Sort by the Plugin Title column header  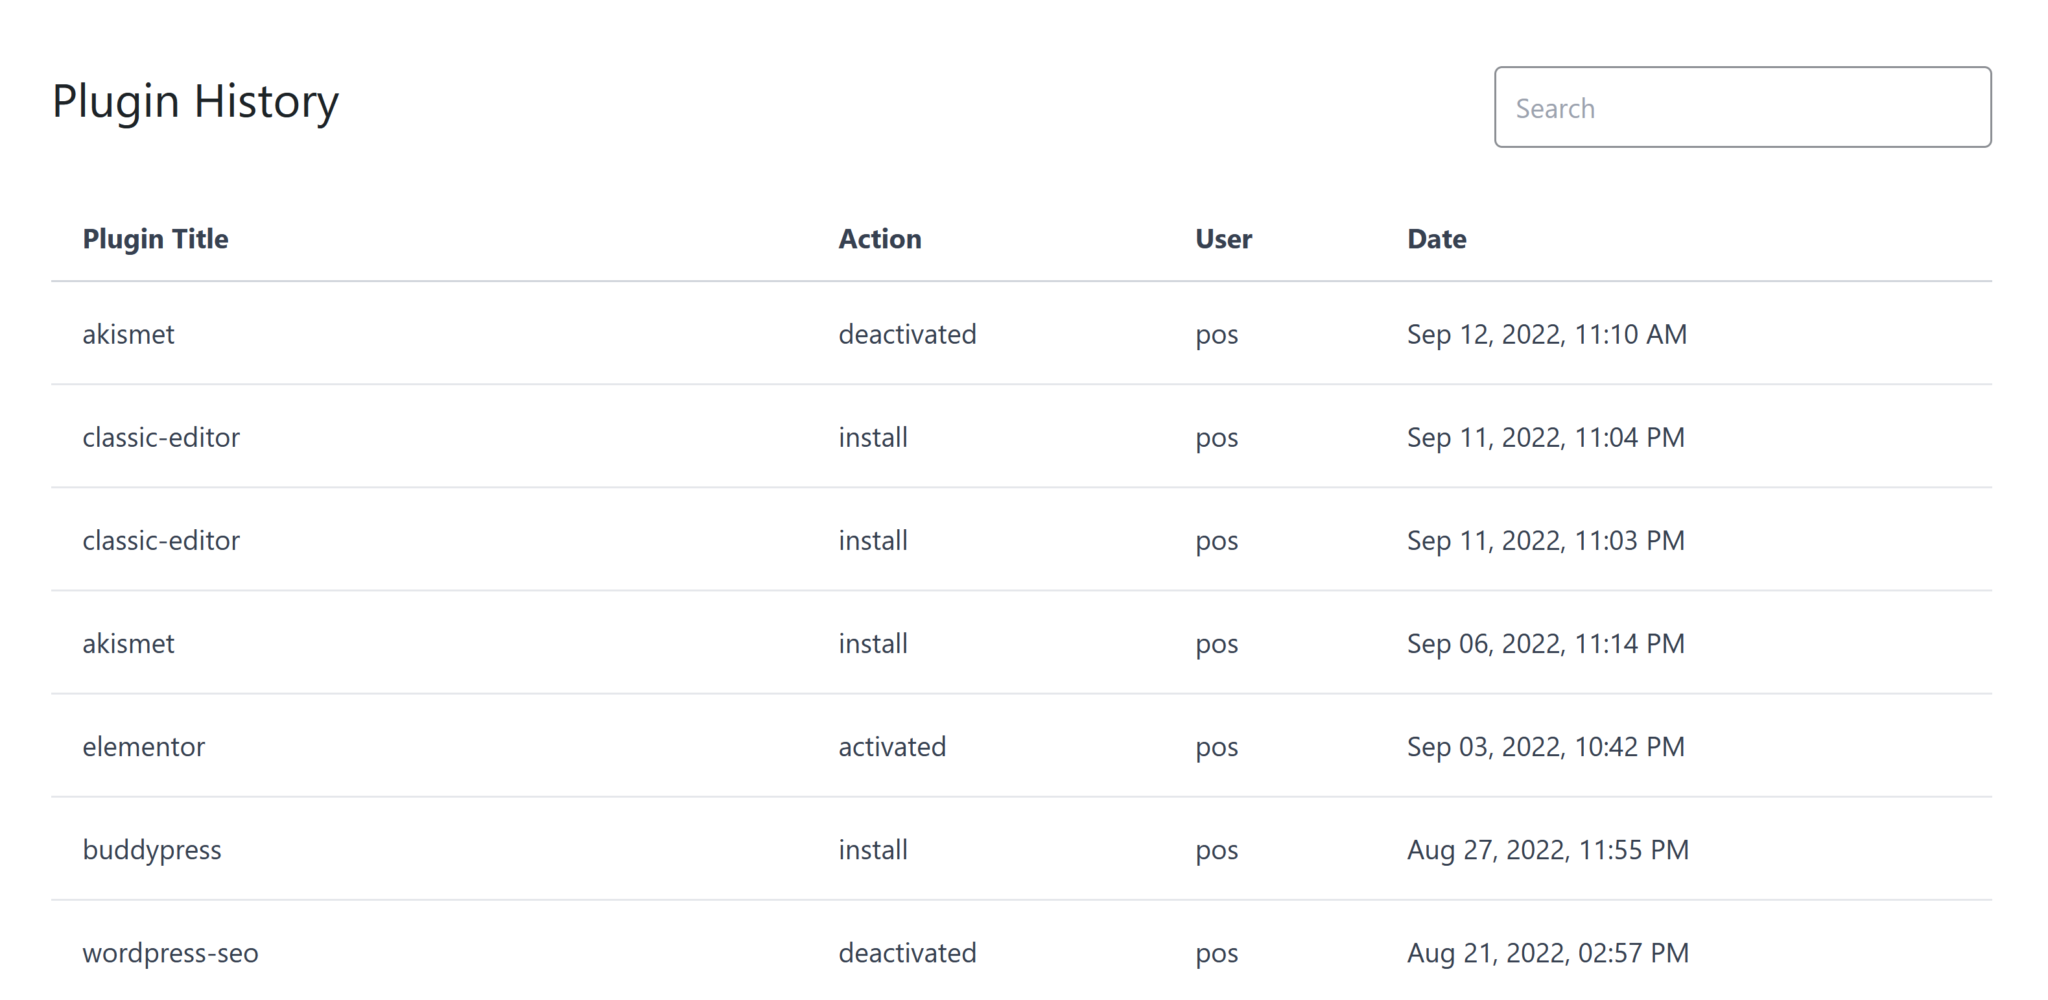155,238
